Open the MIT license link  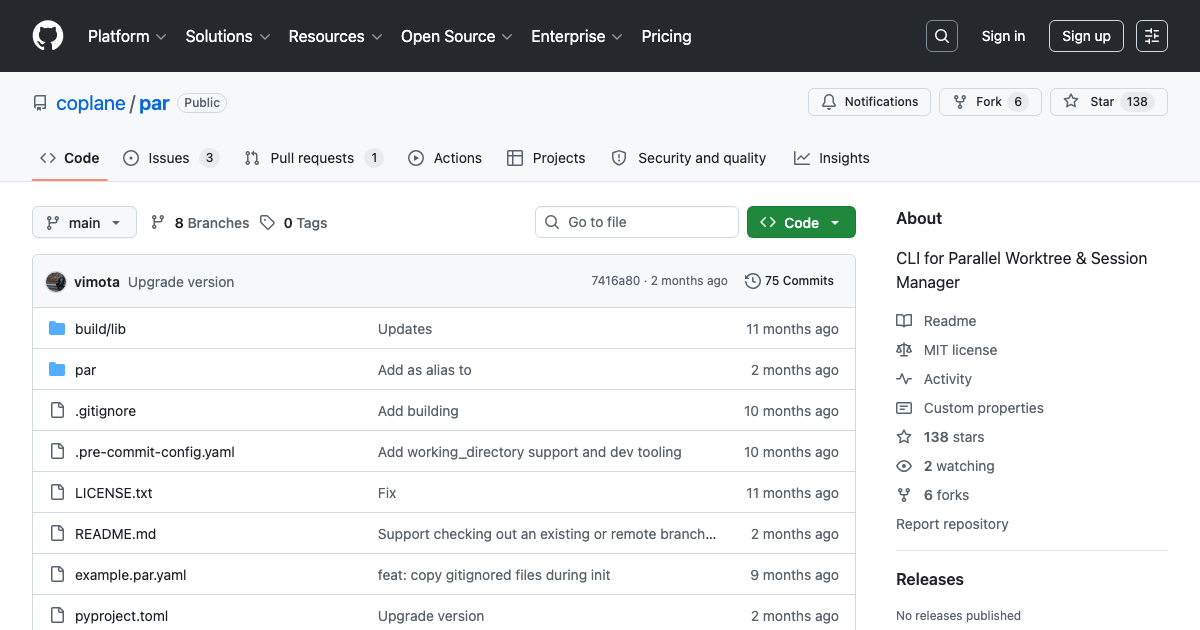tap(946, 350)
